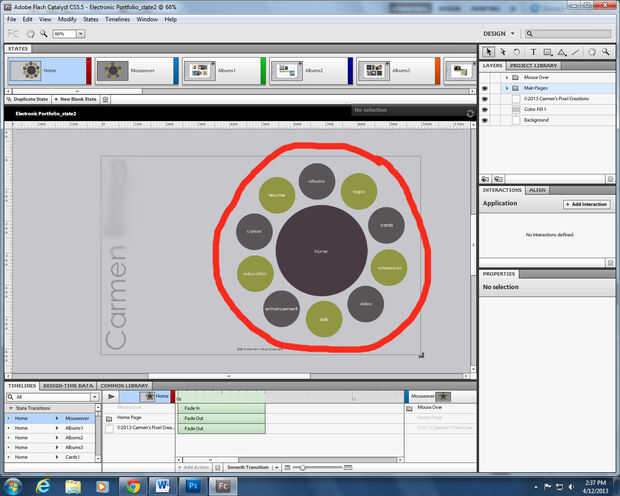Click the new sublayer icon in Layers panel

tap(498, 179)
